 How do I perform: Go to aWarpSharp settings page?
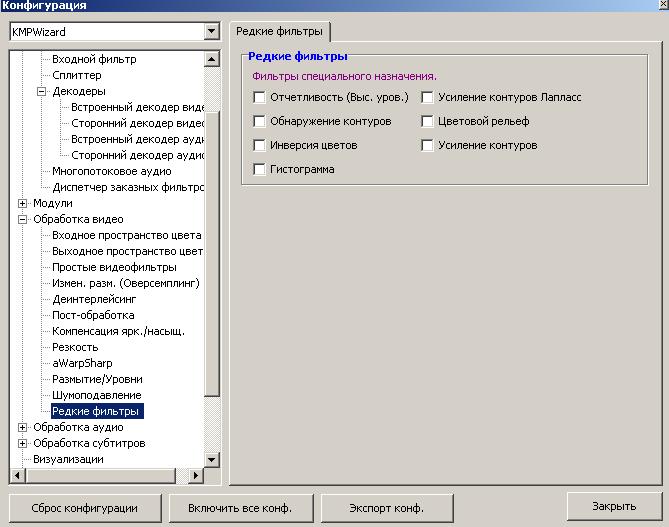[x=82, y=363]
